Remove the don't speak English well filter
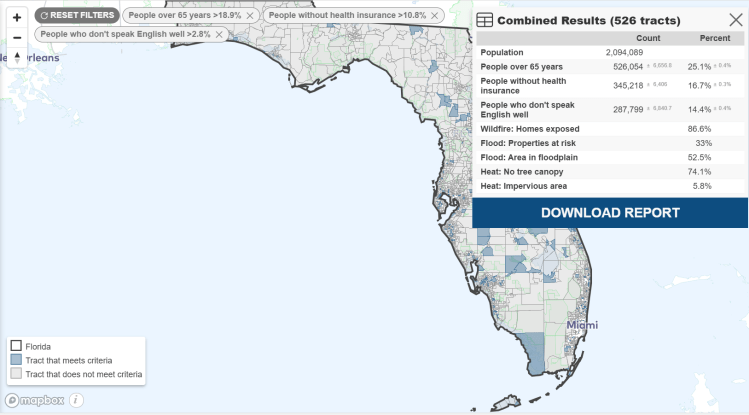Image resolution: width=749 pixels, height=415 pixels. coord(219,34)
